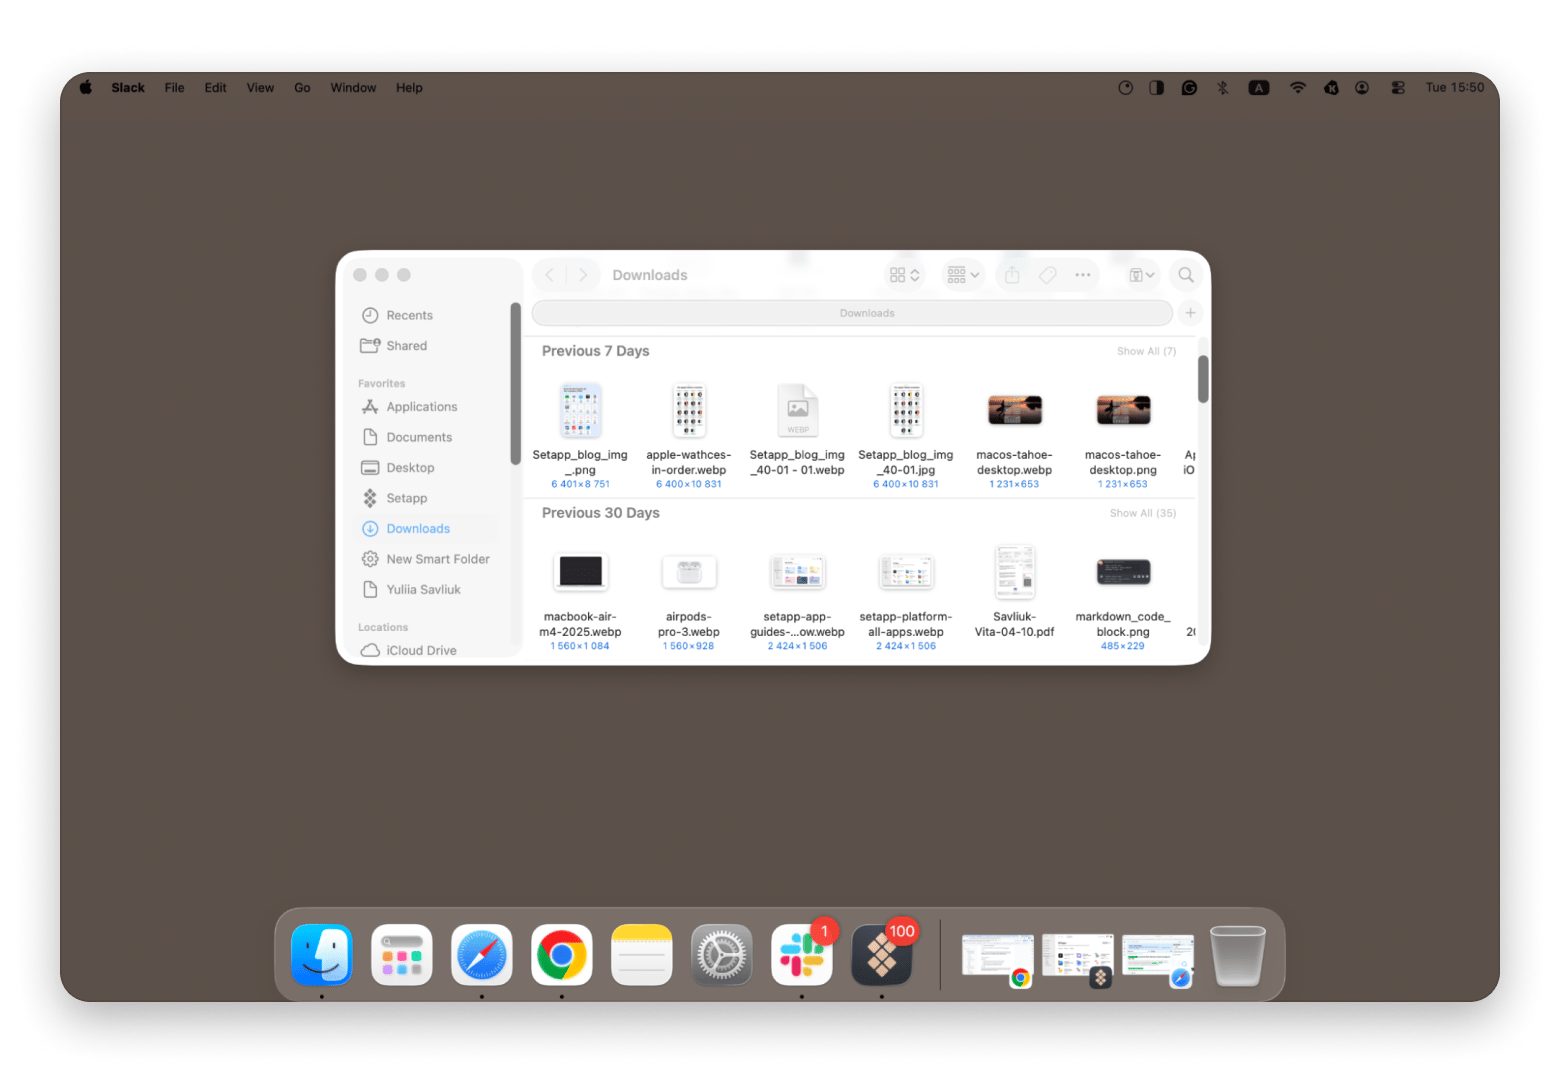Click the file list vertical scrollbar
Screen dimensions: 1560x1082
[1203, 380]
